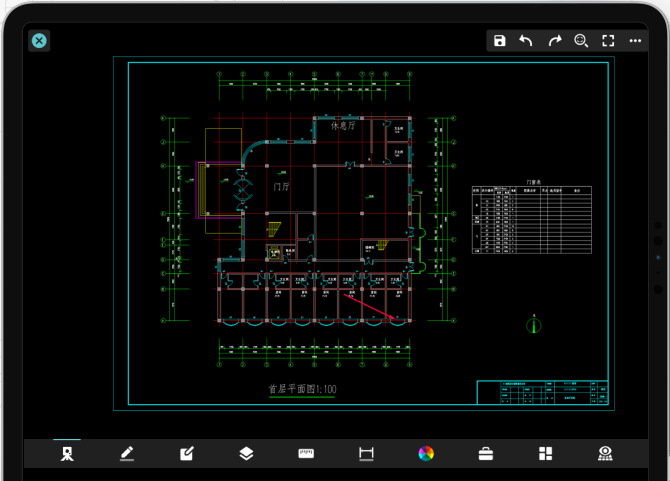Open the more options three-dot menu
The image size is (670, 481).
click(635, 41)
